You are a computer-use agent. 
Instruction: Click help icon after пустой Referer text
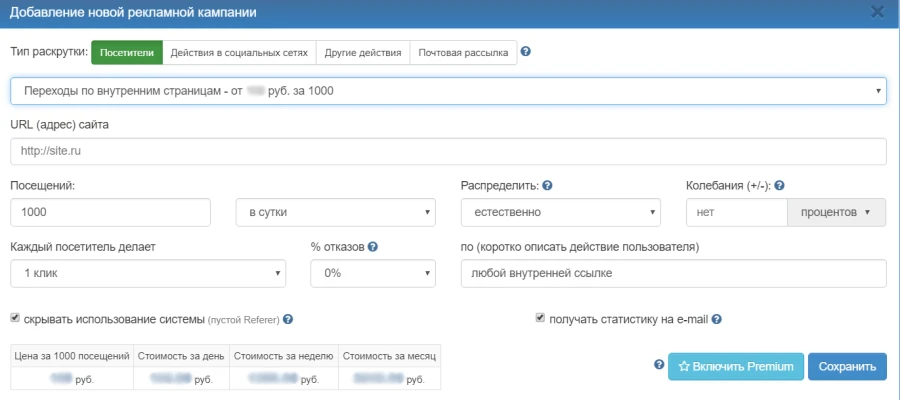pyautogui.click(x=287, y=319)
